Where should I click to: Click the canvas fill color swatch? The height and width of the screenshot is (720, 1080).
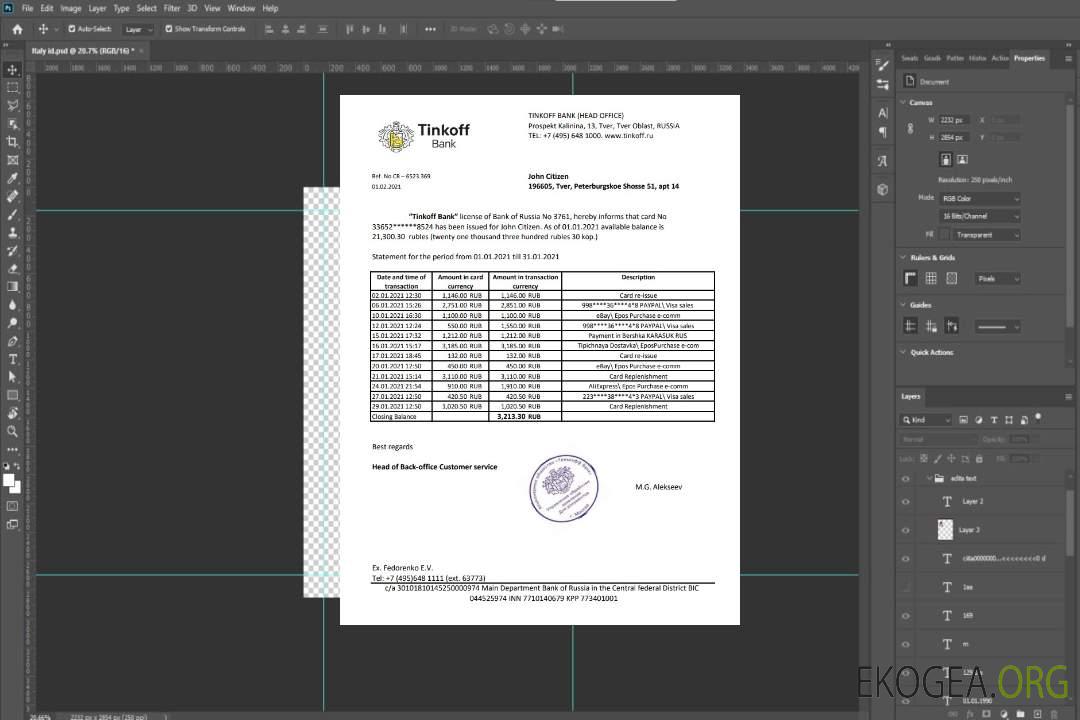pos(945,235)
